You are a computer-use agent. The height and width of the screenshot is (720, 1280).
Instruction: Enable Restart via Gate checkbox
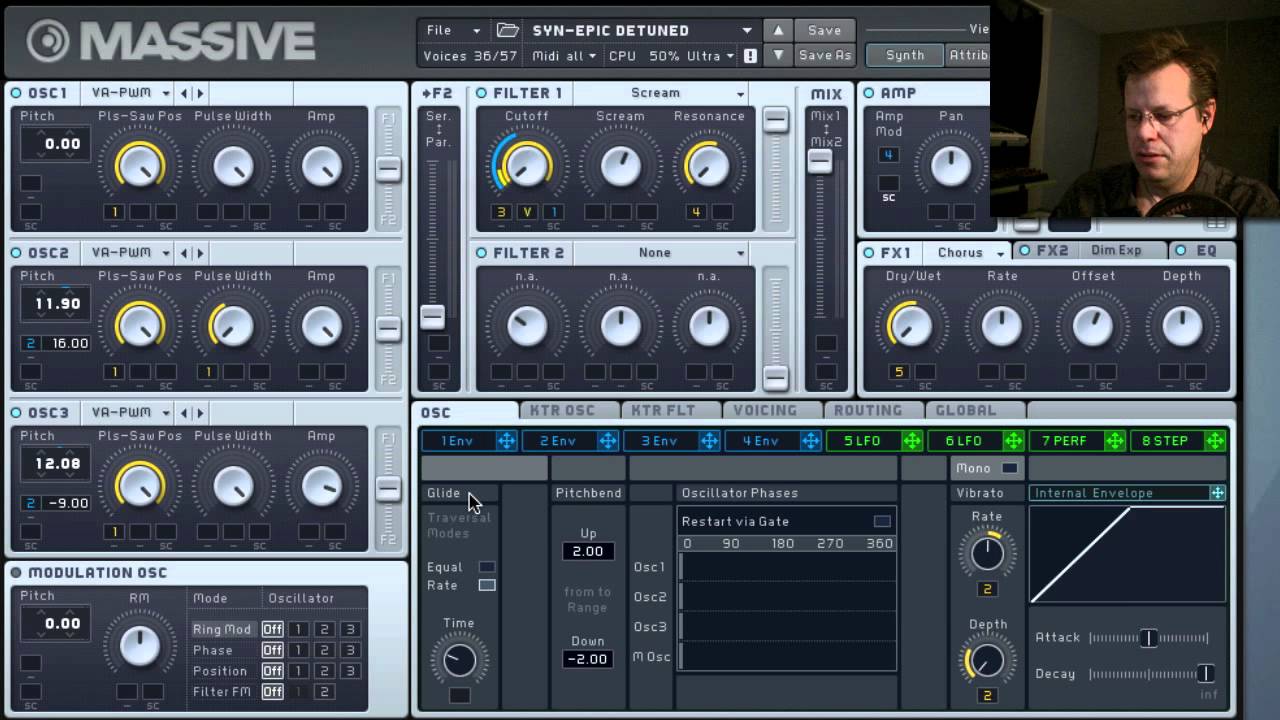point(882,521)
